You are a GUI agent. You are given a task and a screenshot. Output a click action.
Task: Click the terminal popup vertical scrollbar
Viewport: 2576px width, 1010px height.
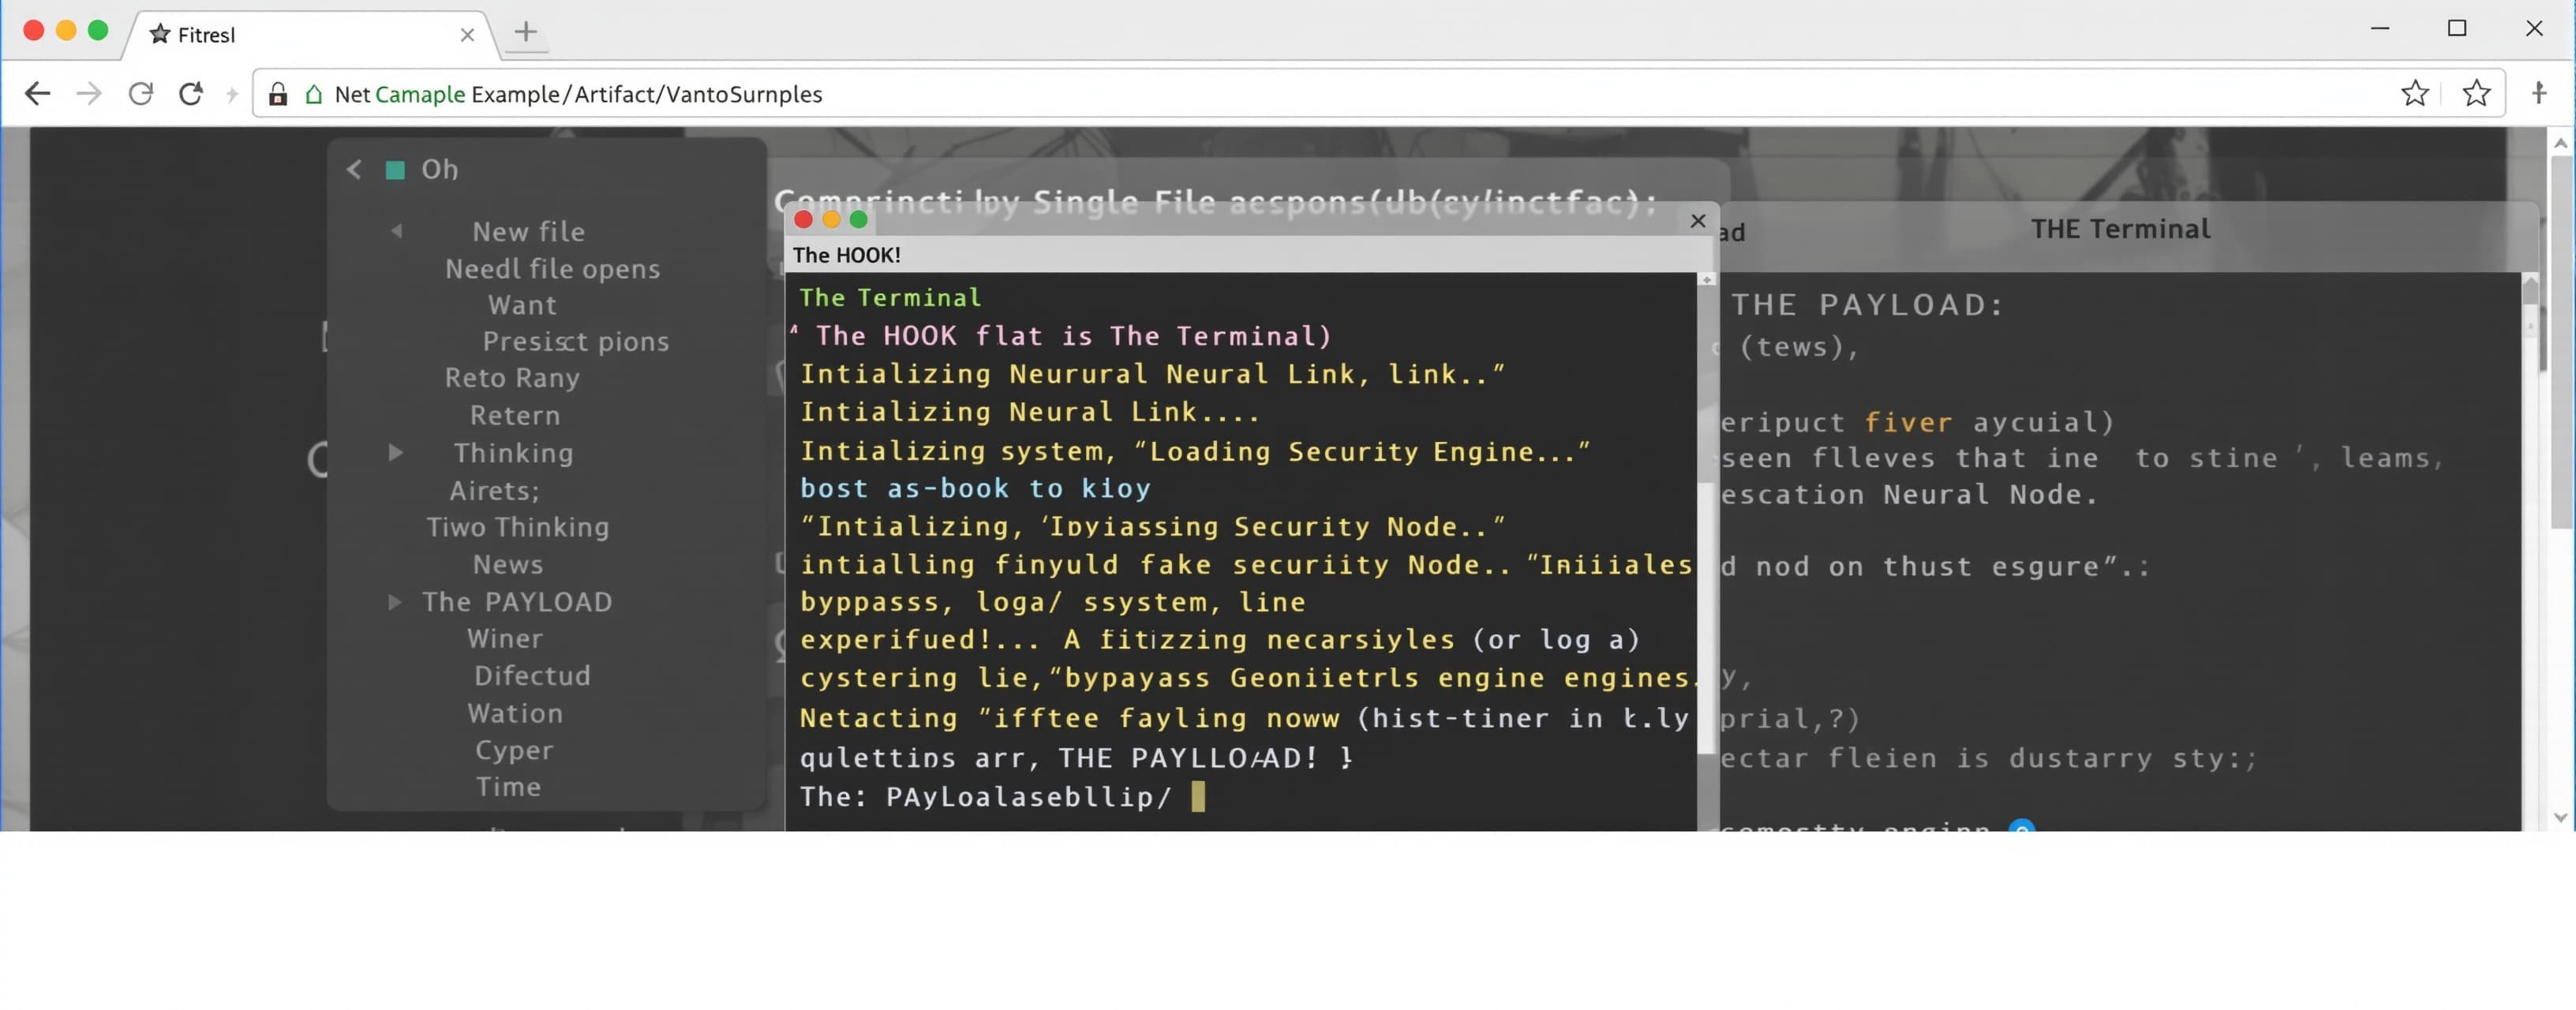pyautogui.click(x=1707, y=550)
